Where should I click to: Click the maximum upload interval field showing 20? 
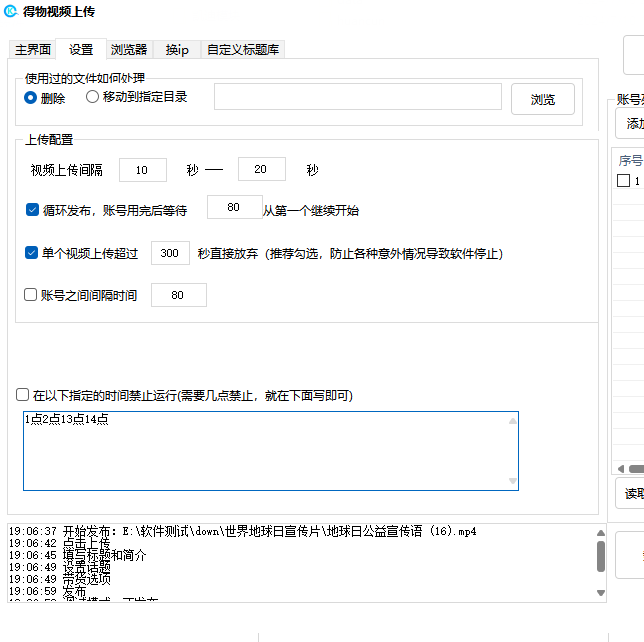pos(262,169)
